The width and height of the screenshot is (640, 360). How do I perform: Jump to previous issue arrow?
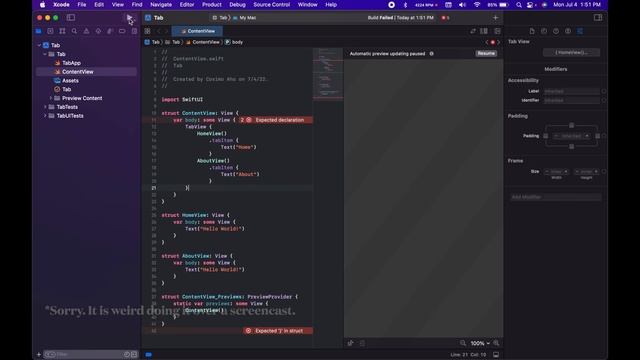click(x=487, y=42)
